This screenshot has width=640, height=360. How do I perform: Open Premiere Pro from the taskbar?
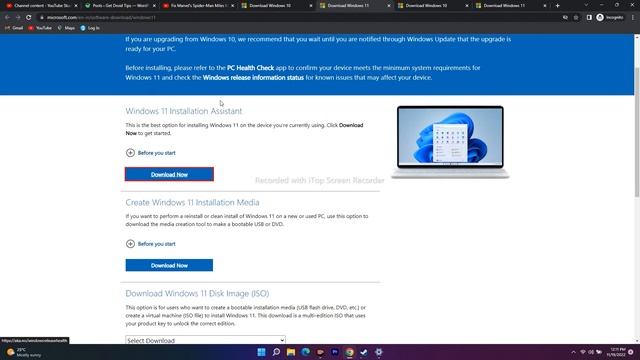(x=335, y=352)
